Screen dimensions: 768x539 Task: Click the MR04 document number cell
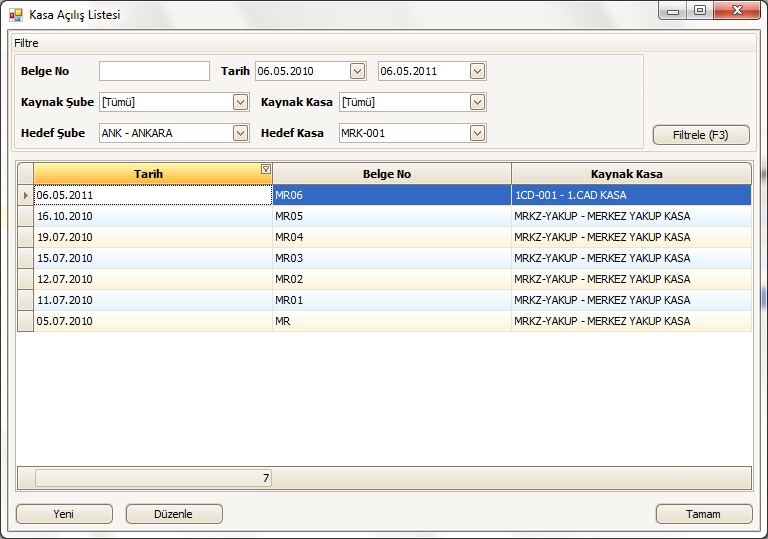point(392,237)
